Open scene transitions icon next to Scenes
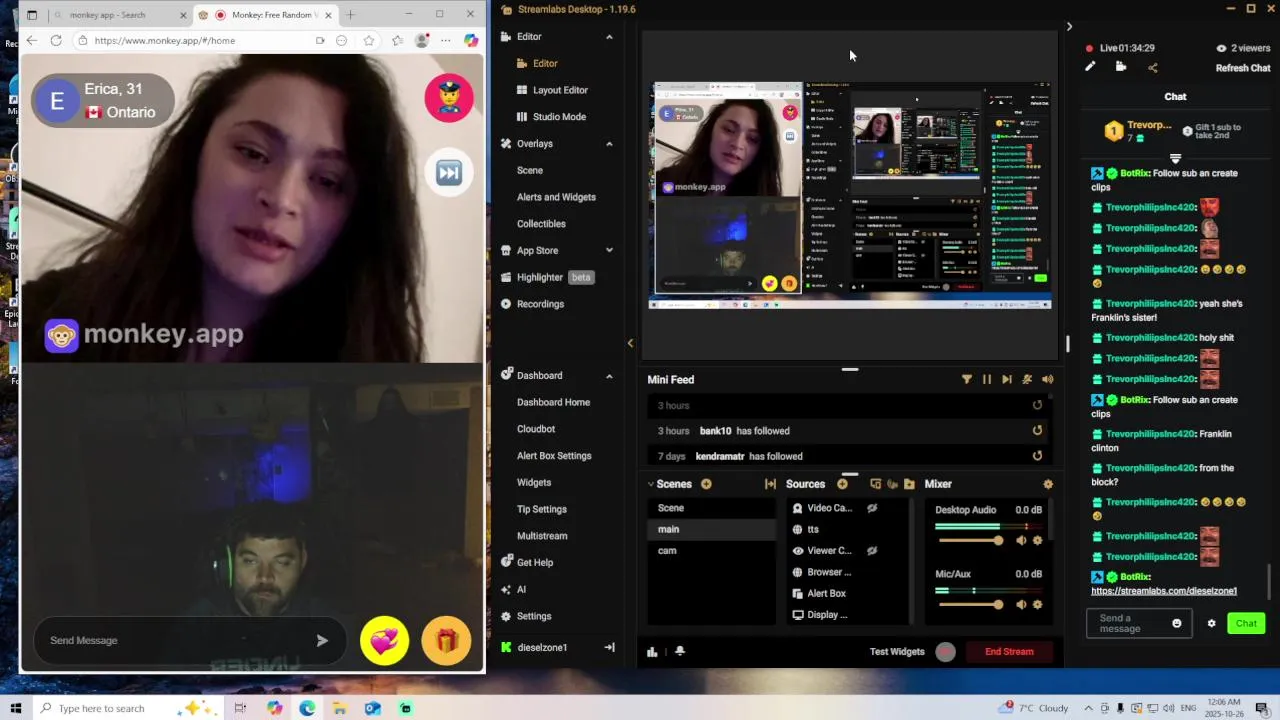Viewport: 1280px width, 720px height. (770, 484)
